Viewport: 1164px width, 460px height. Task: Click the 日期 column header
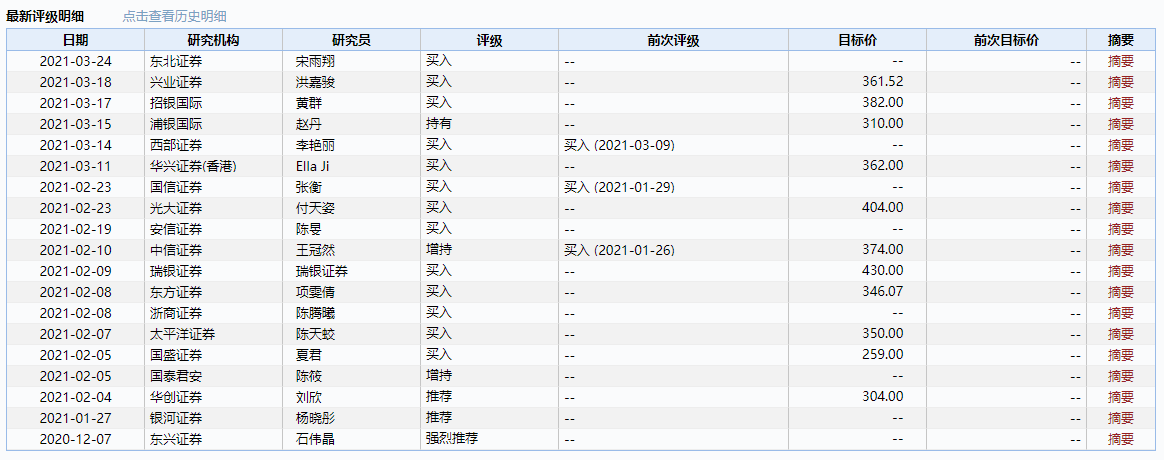point(75,40)
